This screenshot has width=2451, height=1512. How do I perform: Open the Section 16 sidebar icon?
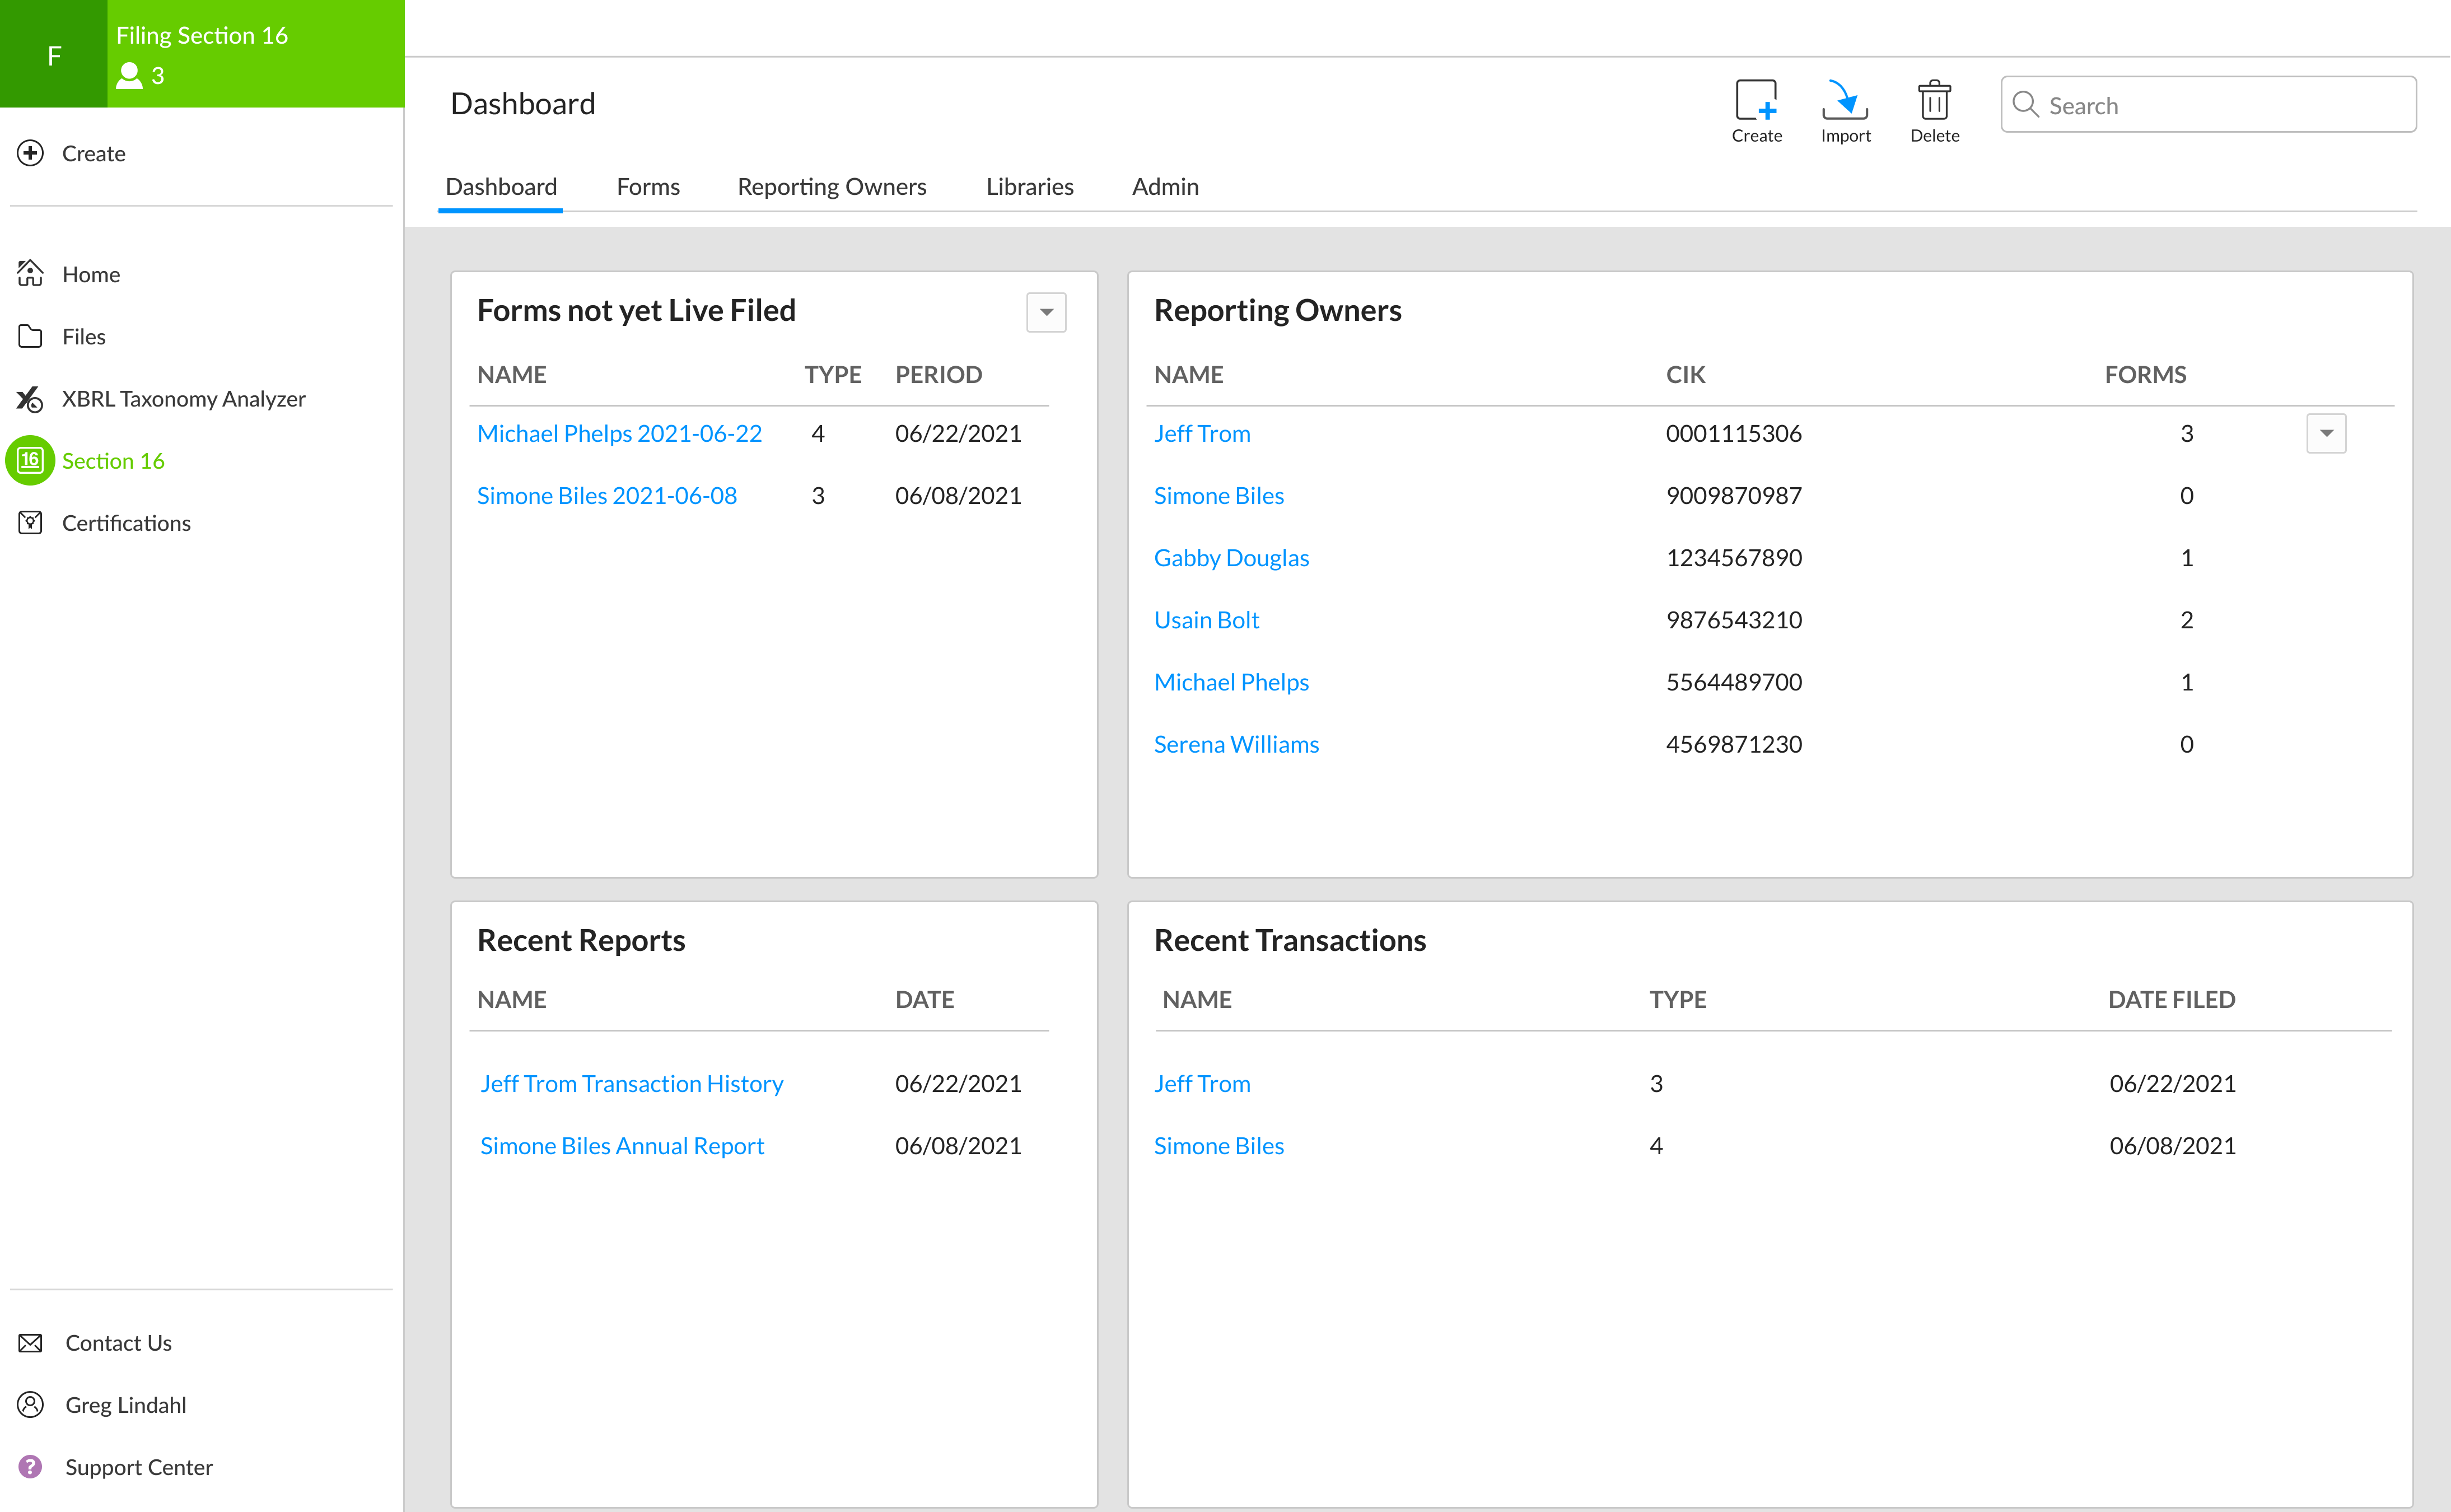pyautogui.click(x=31, y=460)
